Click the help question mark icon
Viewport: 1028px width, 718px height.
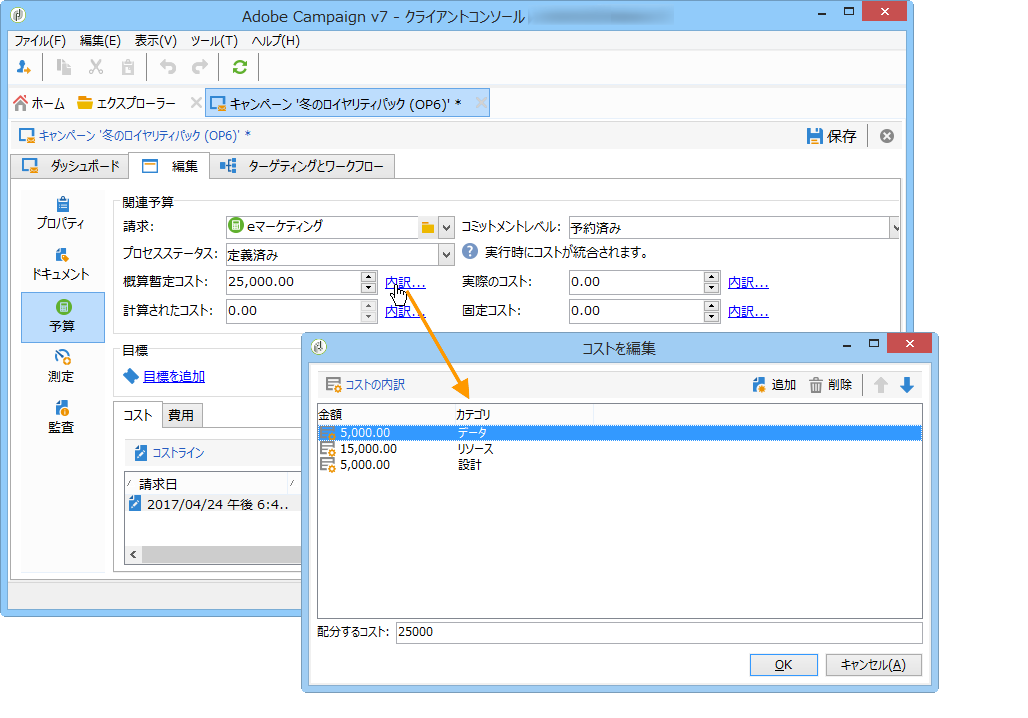pyautogui.click(x=469, y=252)
